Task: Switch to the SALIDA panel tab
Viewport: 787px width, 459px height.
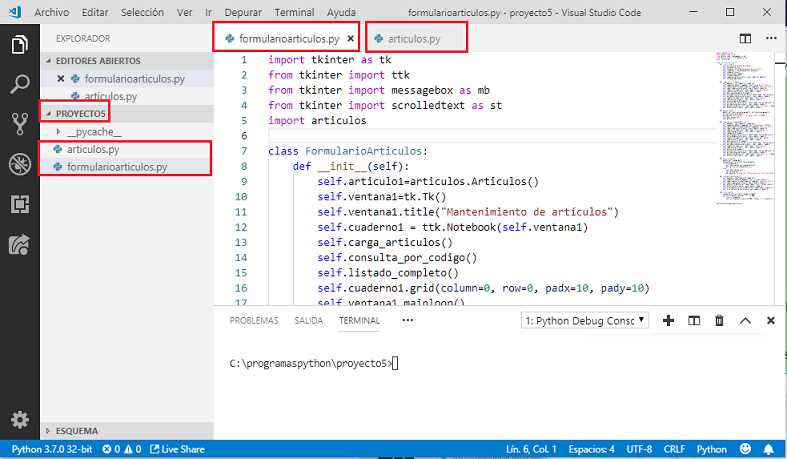Action: pyautogui.click(x=308, y=320)
